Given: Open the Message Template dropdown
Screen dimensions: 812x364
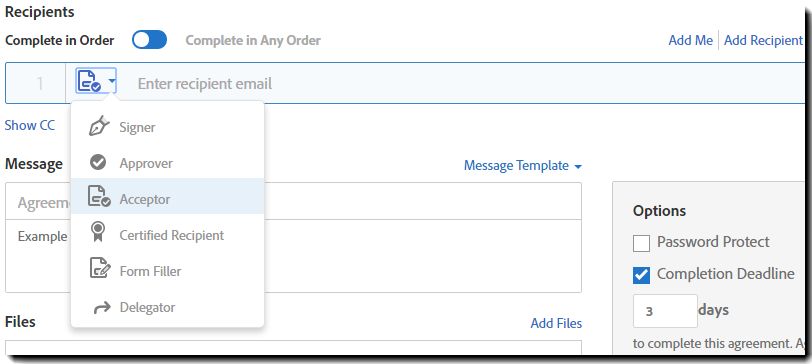Looking at the screenshot, I should 523,166.
